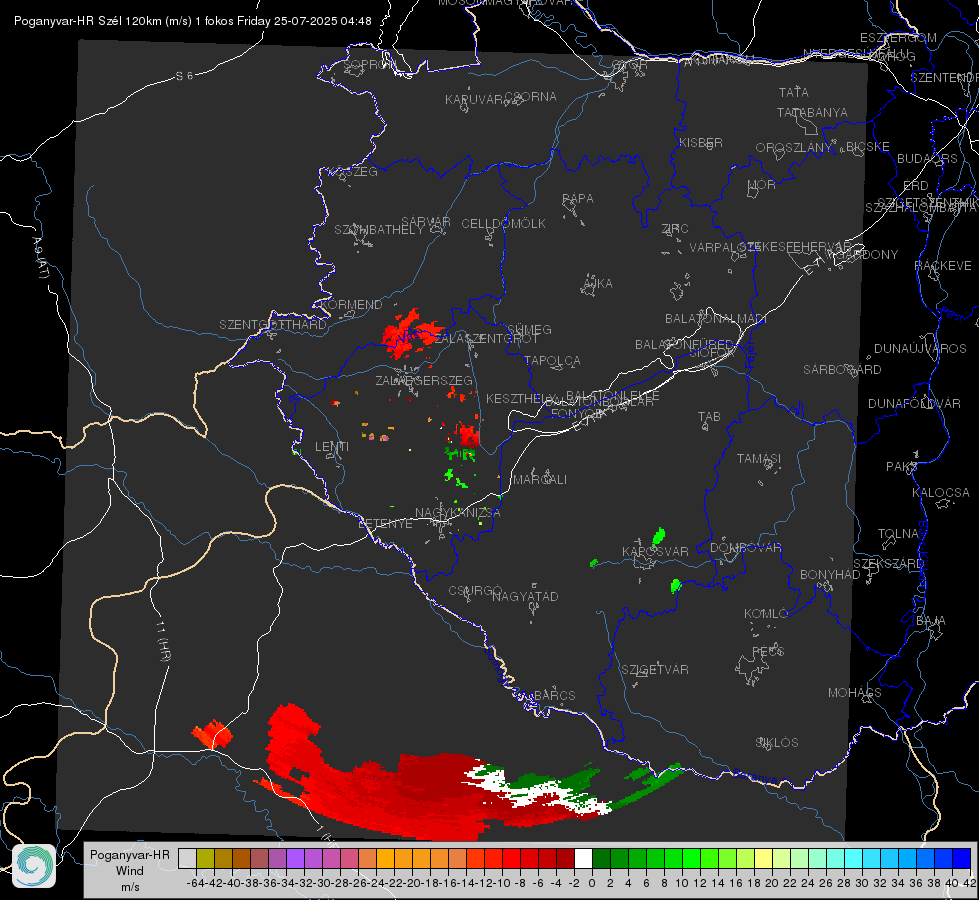Image resolution: width=979 pixels, height=900 pixels.
Task: Click the light gray swatch at the legend start
Action: (x=187, y=858)
